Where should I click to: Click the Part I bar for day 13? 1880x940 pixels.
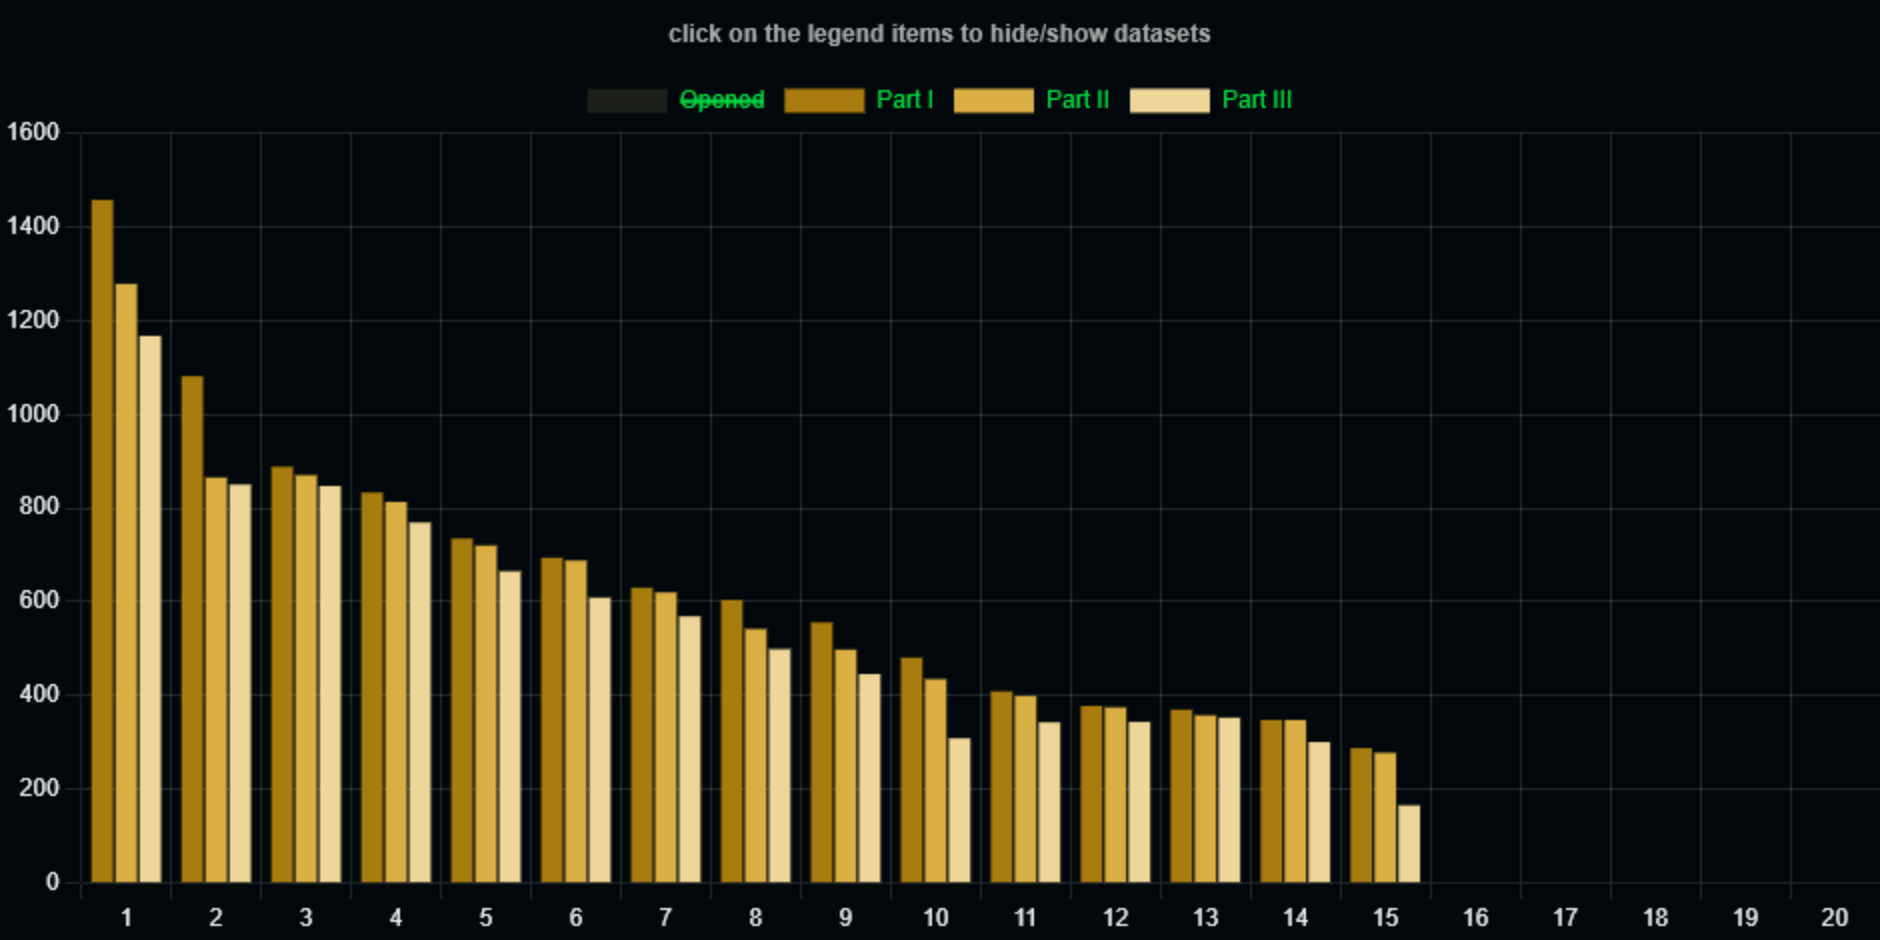coord(1181,796)
